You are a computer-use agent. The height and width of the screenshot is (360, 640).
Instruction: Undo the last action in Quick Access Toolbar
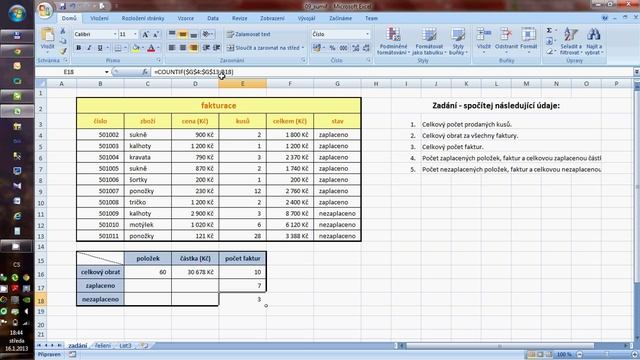click(73, 6)
